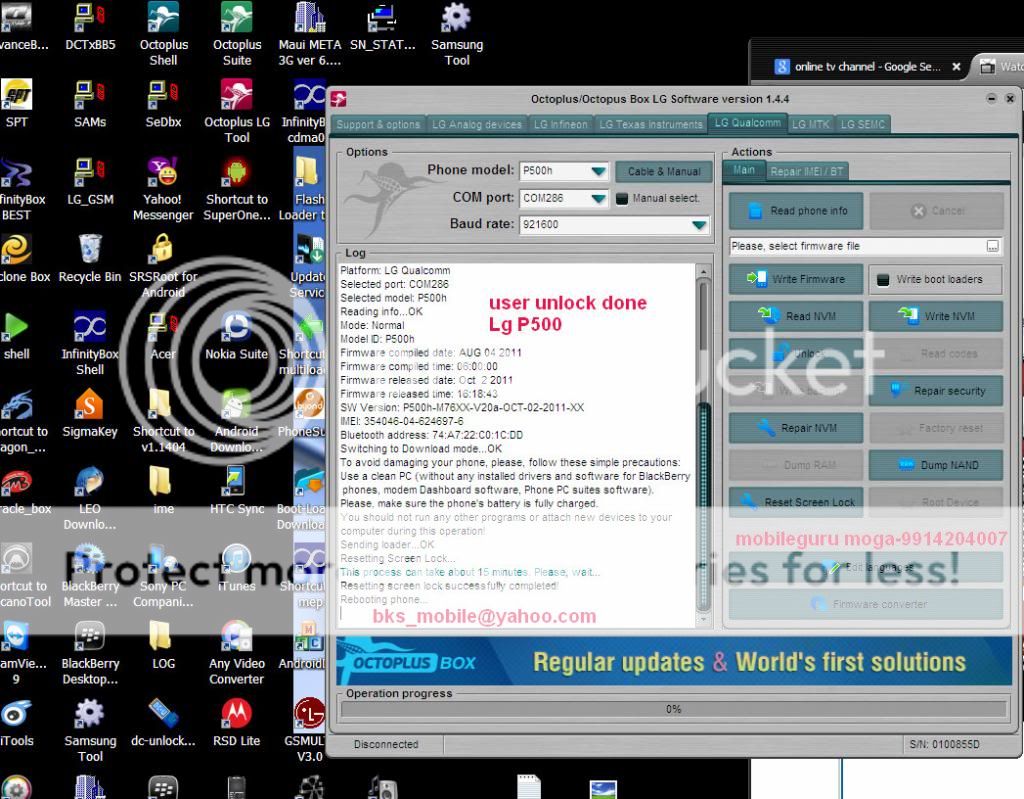
Task: Browse for firmware file button
Action: point(992,246)
